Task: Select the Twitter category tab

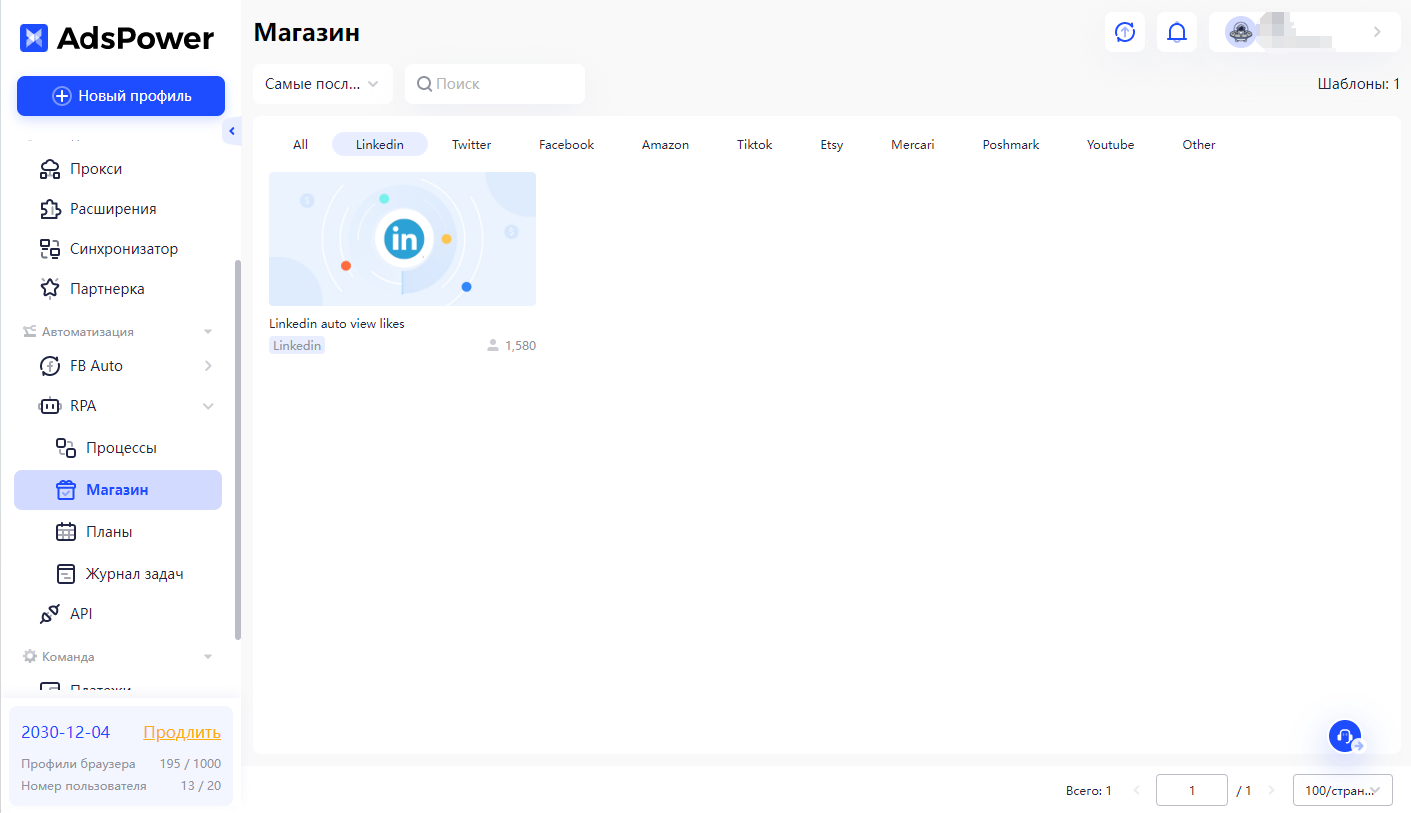Action: 471,145
